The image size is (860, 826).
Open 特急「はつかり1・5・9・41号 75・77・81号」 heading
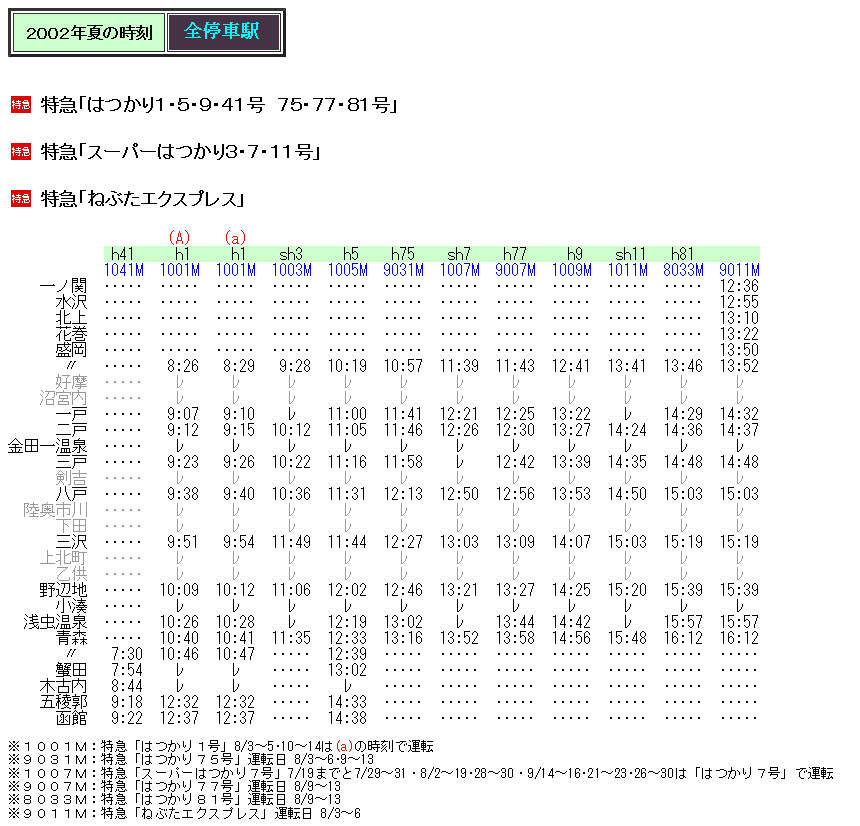[219, 104]
